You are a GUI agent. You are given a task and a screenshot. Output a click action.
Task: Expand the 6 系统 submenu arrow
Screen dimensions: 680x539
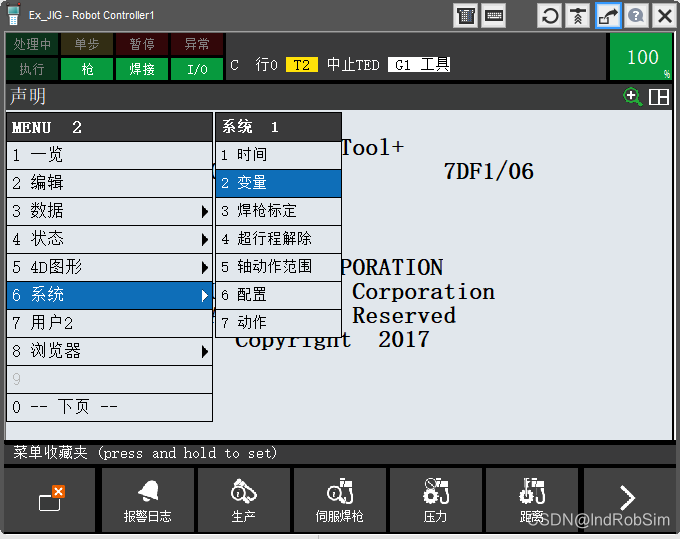[x=205, y=296]
